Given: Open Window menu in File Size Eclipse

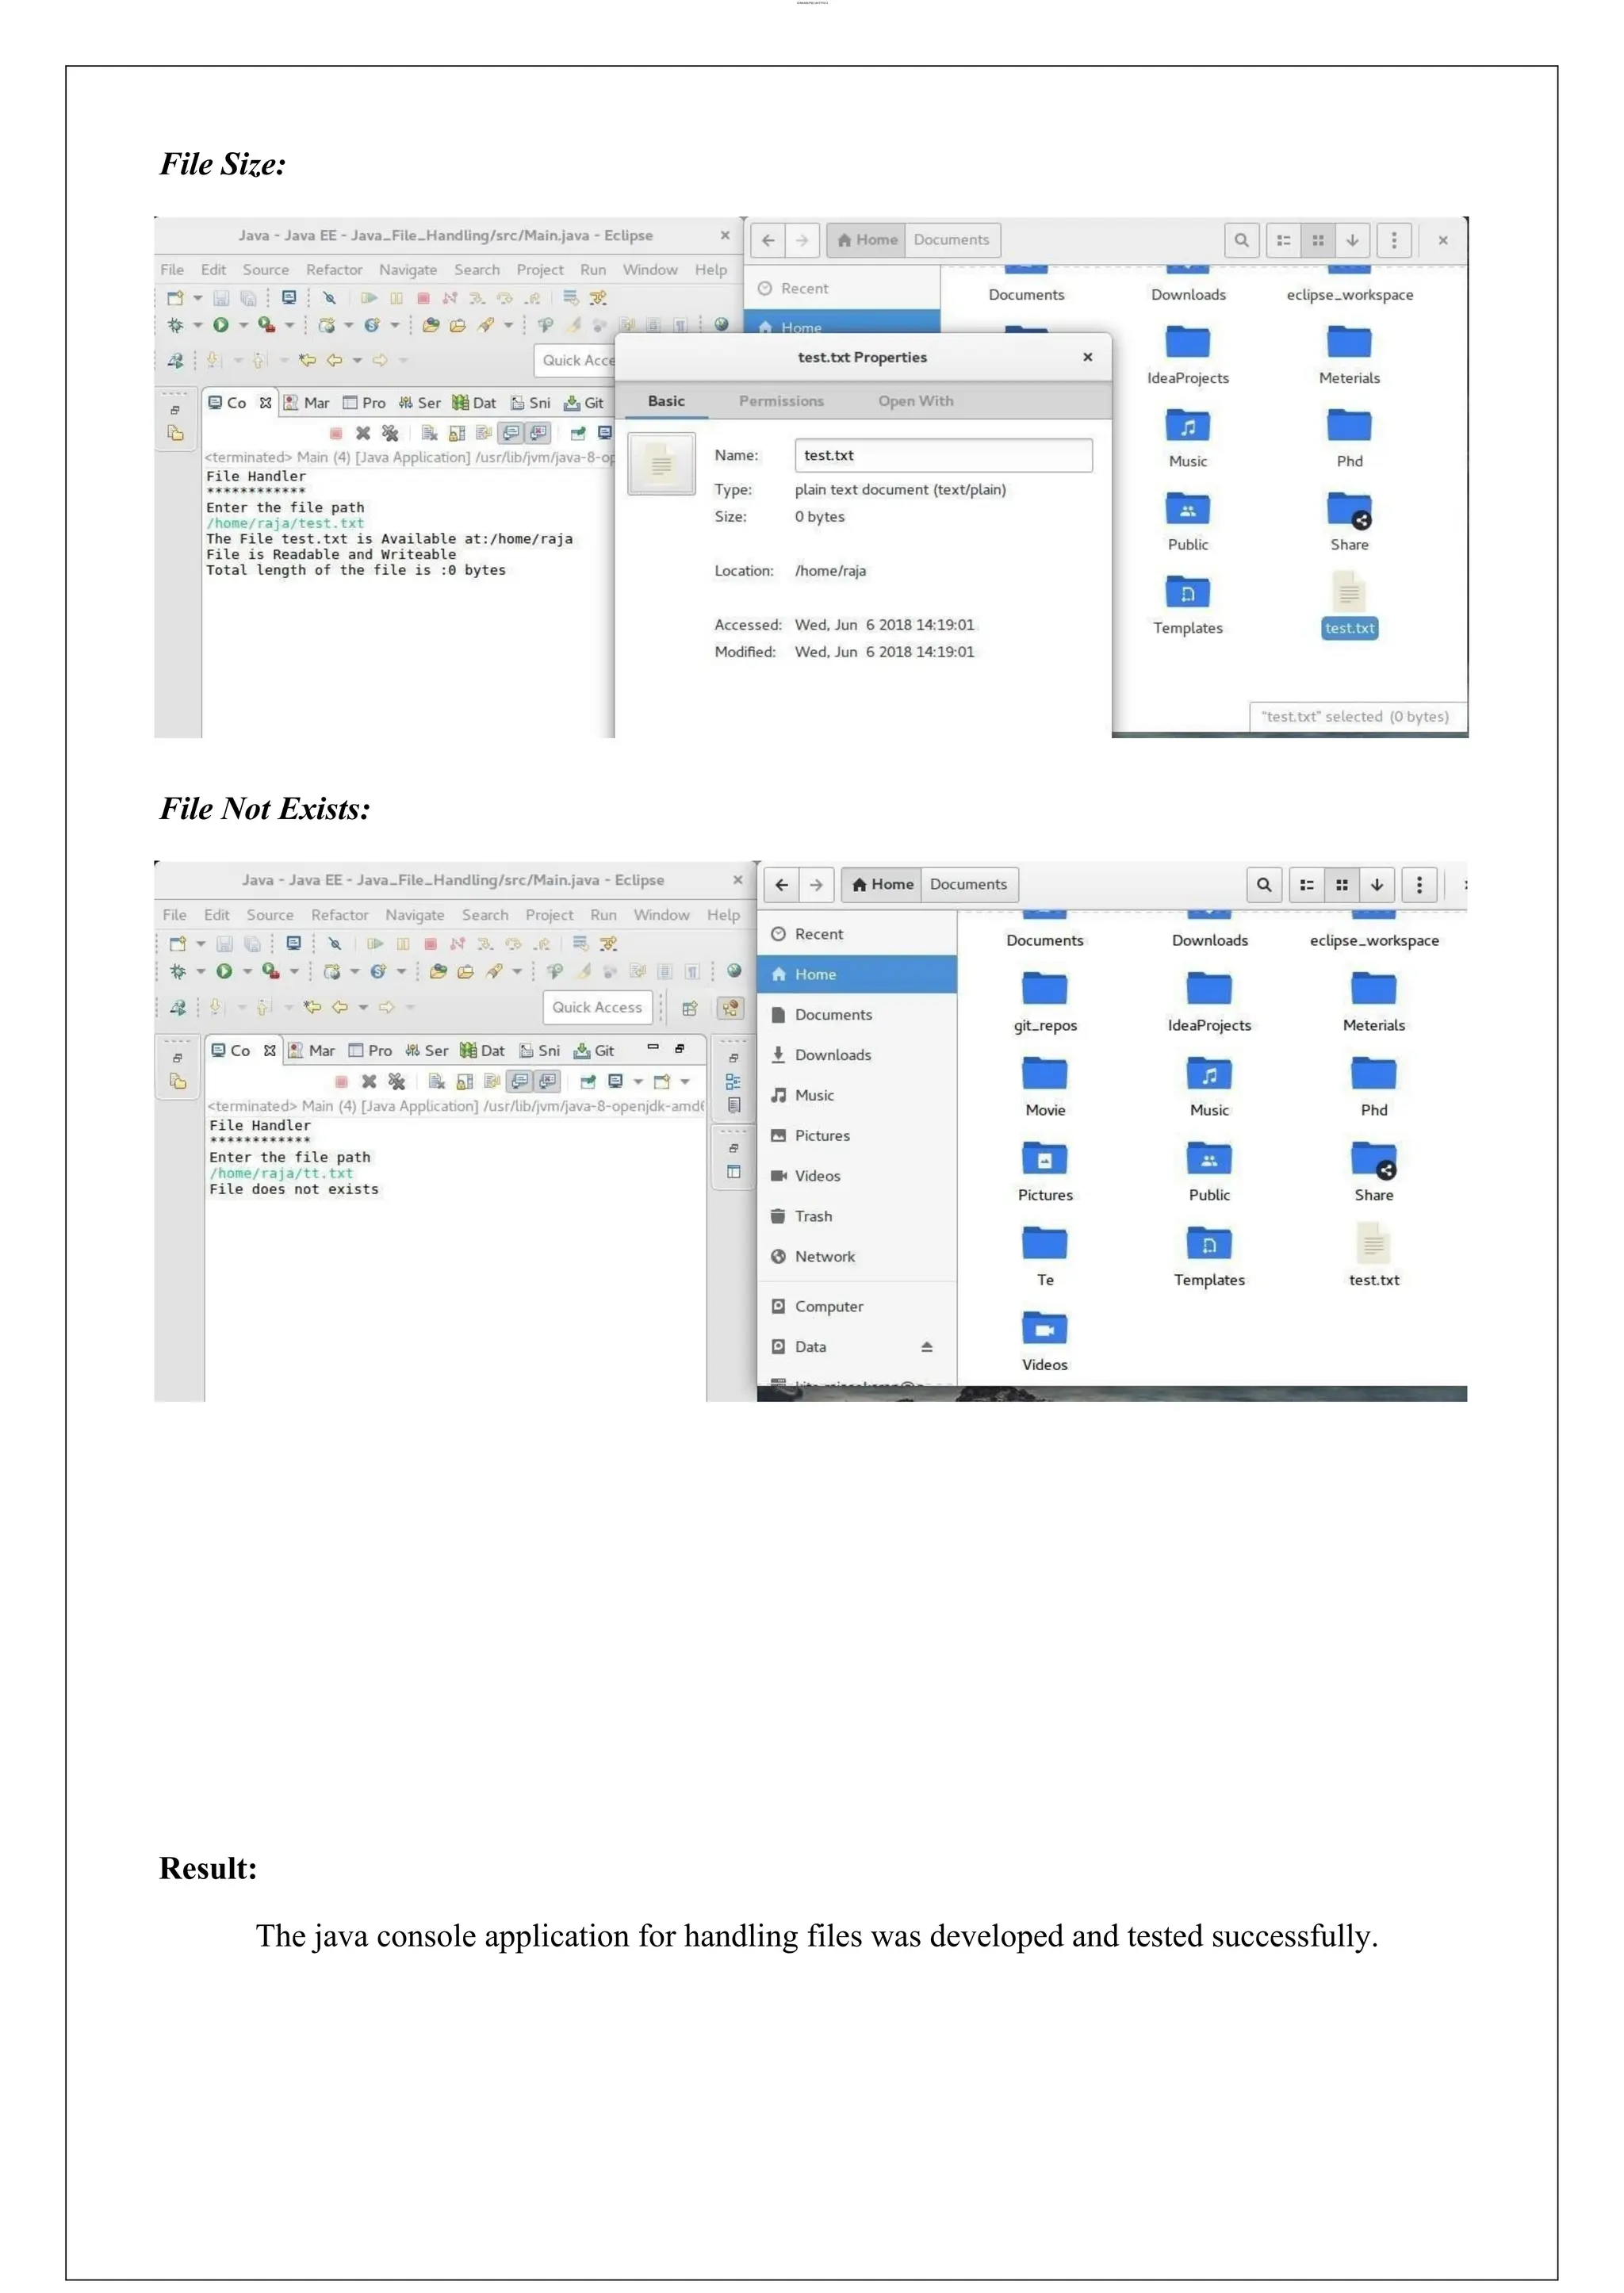Looking at the screenshot, I should click(650, 270).
